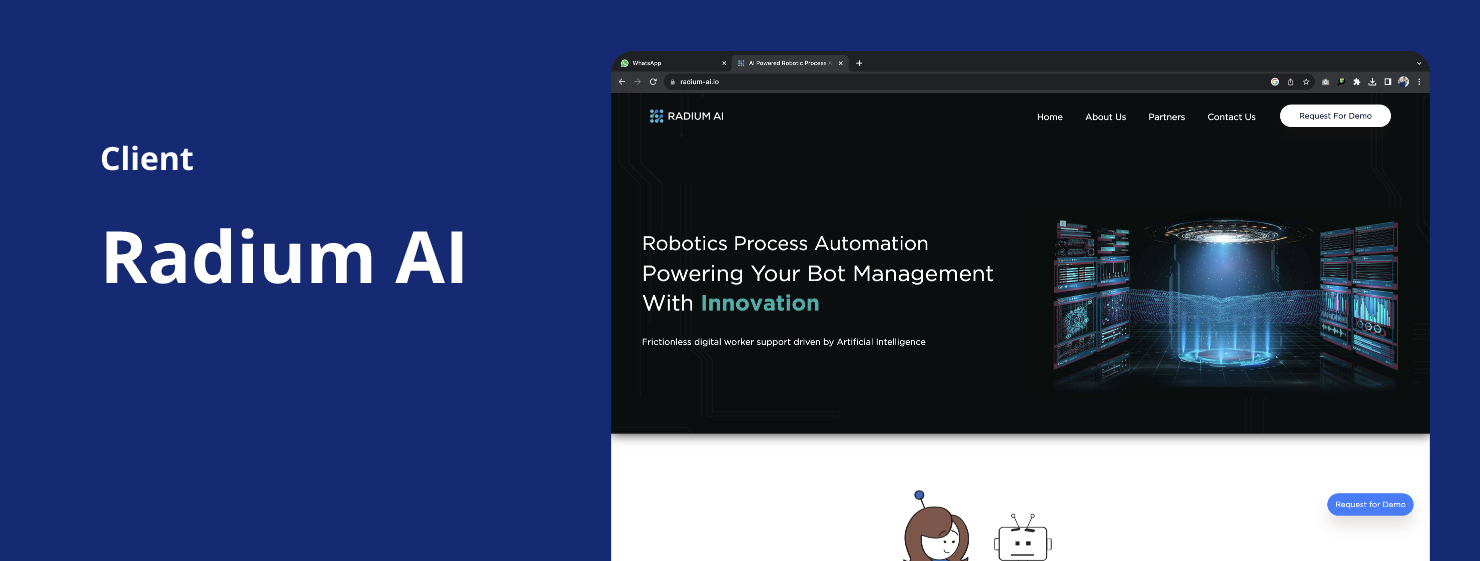The image size is (1480, 561).
Task: Open the three-dot Chrome menu
Action: pyautogui.click(x=1419, y=82)
